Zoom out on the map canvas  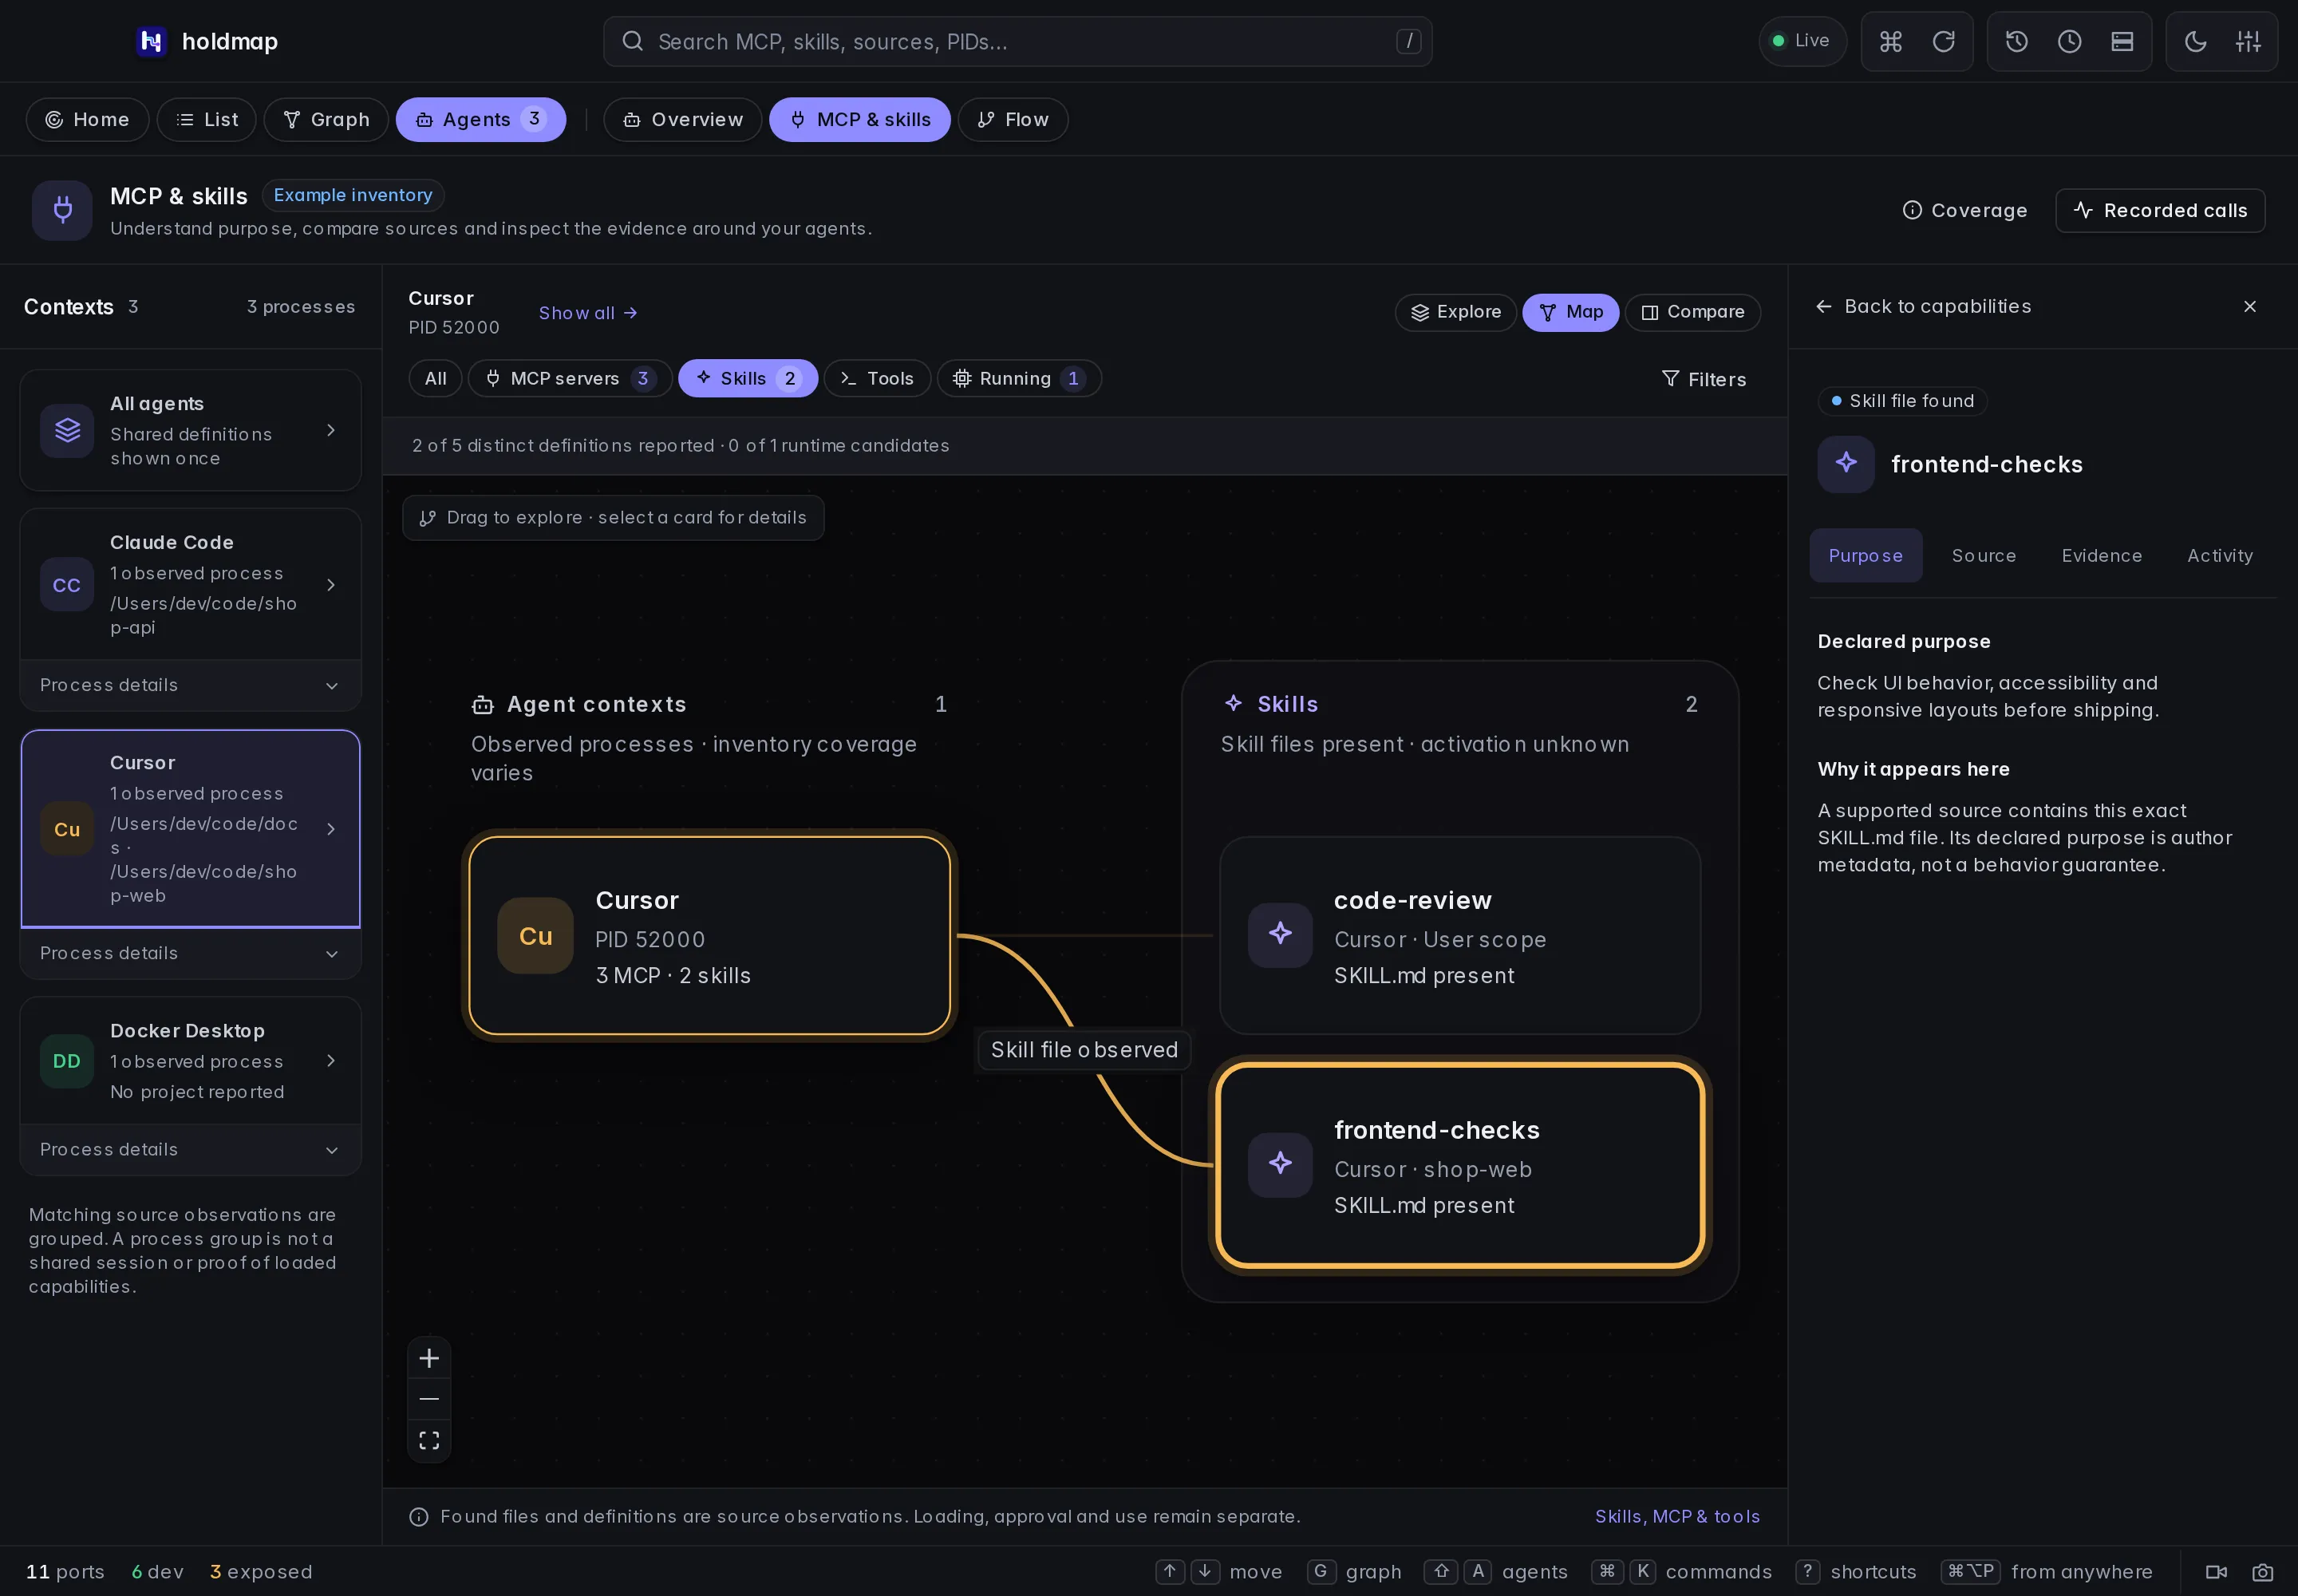pyautogui.click(x=429, y=1399)
